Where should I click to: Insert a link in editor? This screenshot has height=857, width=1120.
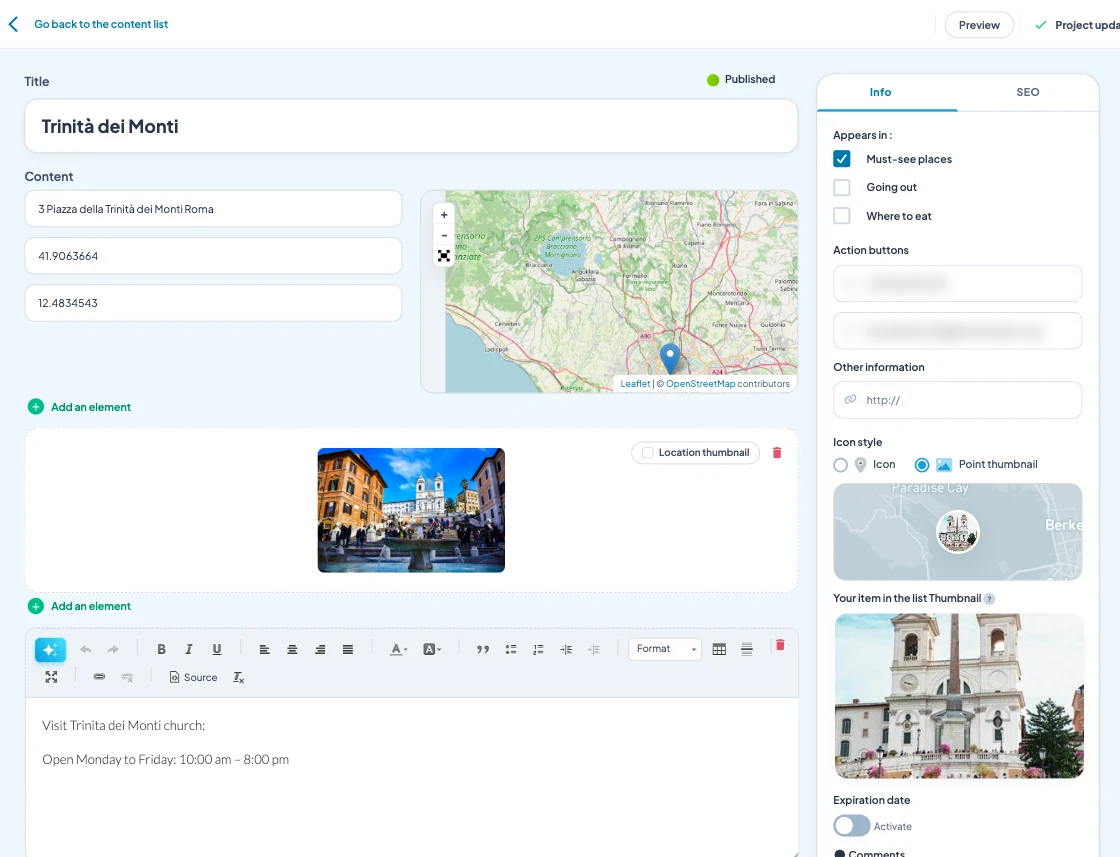click(x=99, y=677)
